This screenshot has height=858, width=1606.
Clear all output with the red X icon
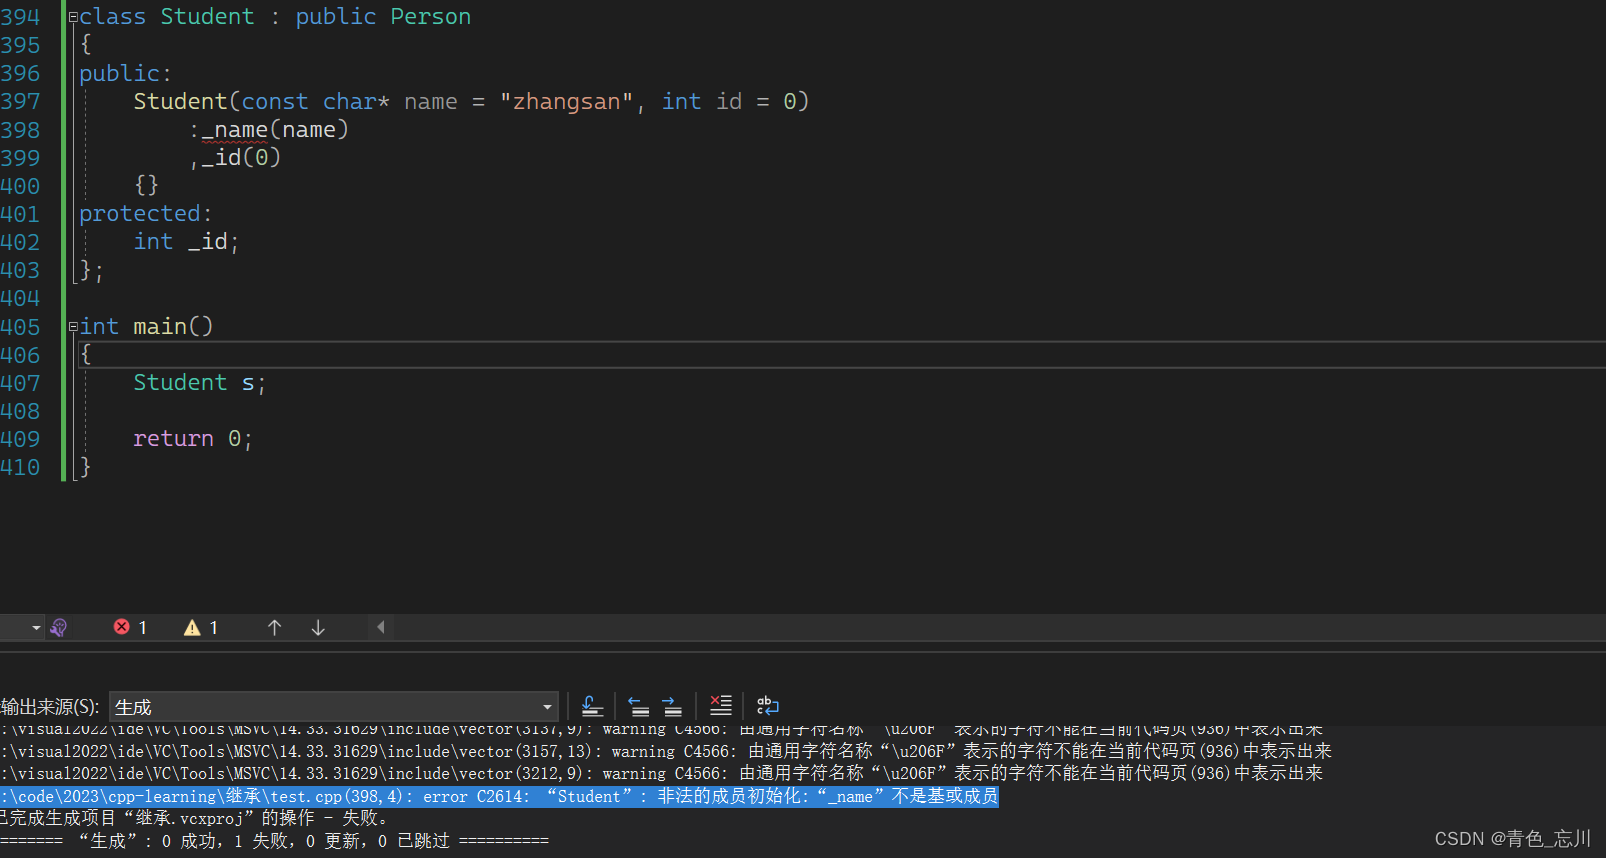coord(720,706)
